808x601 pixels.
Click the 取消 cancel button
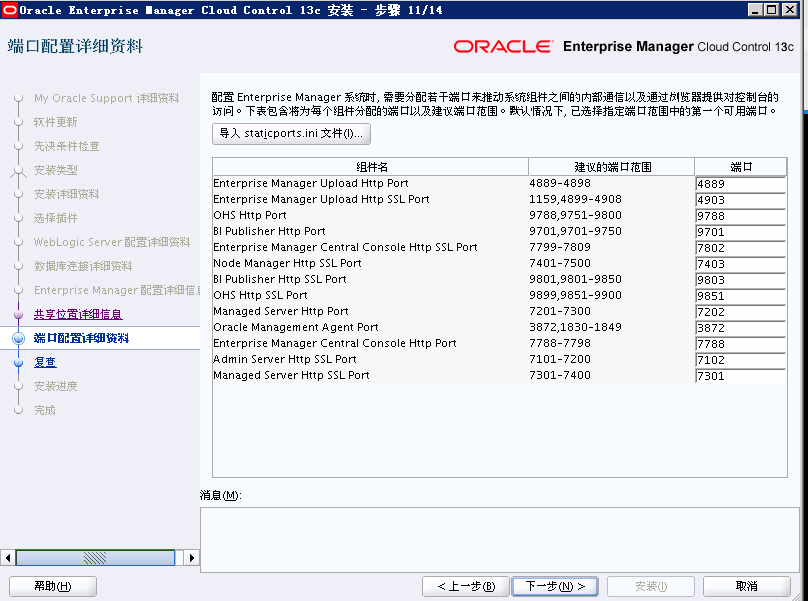pyautogui.click(x=747, y=586)
